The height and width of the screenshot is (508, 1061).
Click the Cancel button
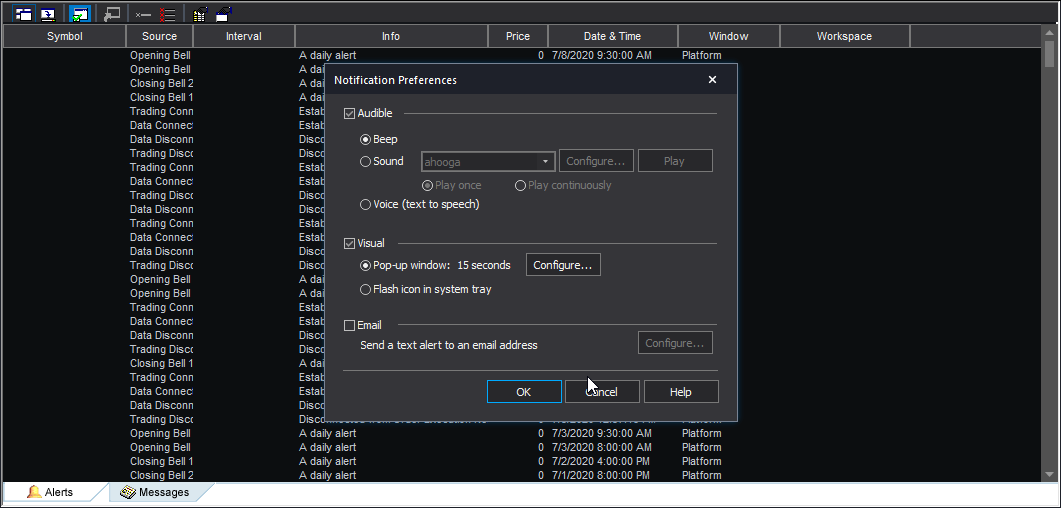(x=602, y=392)
